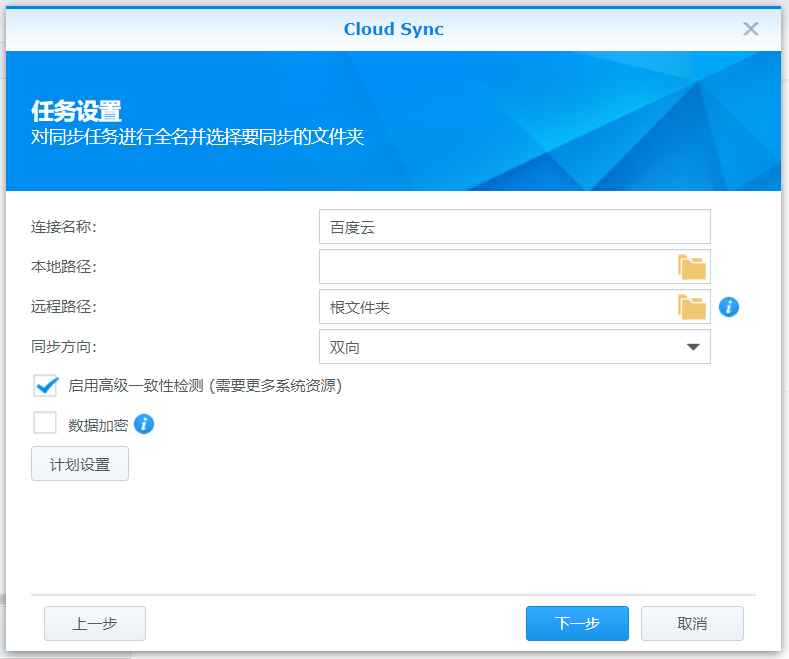Click the Cloud Sync title text

393,29
